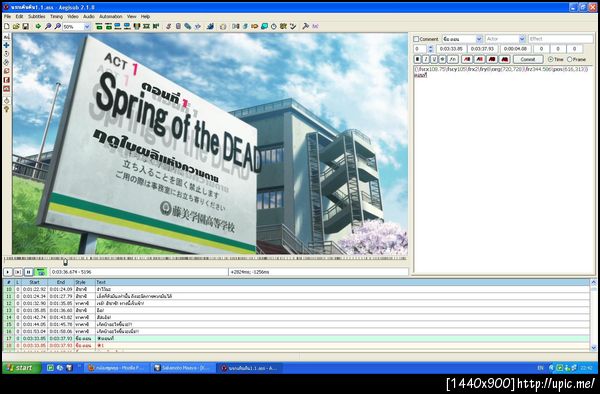Open the Shift Times toolbar icon
The image size is (600, 394).
(236, 26)
